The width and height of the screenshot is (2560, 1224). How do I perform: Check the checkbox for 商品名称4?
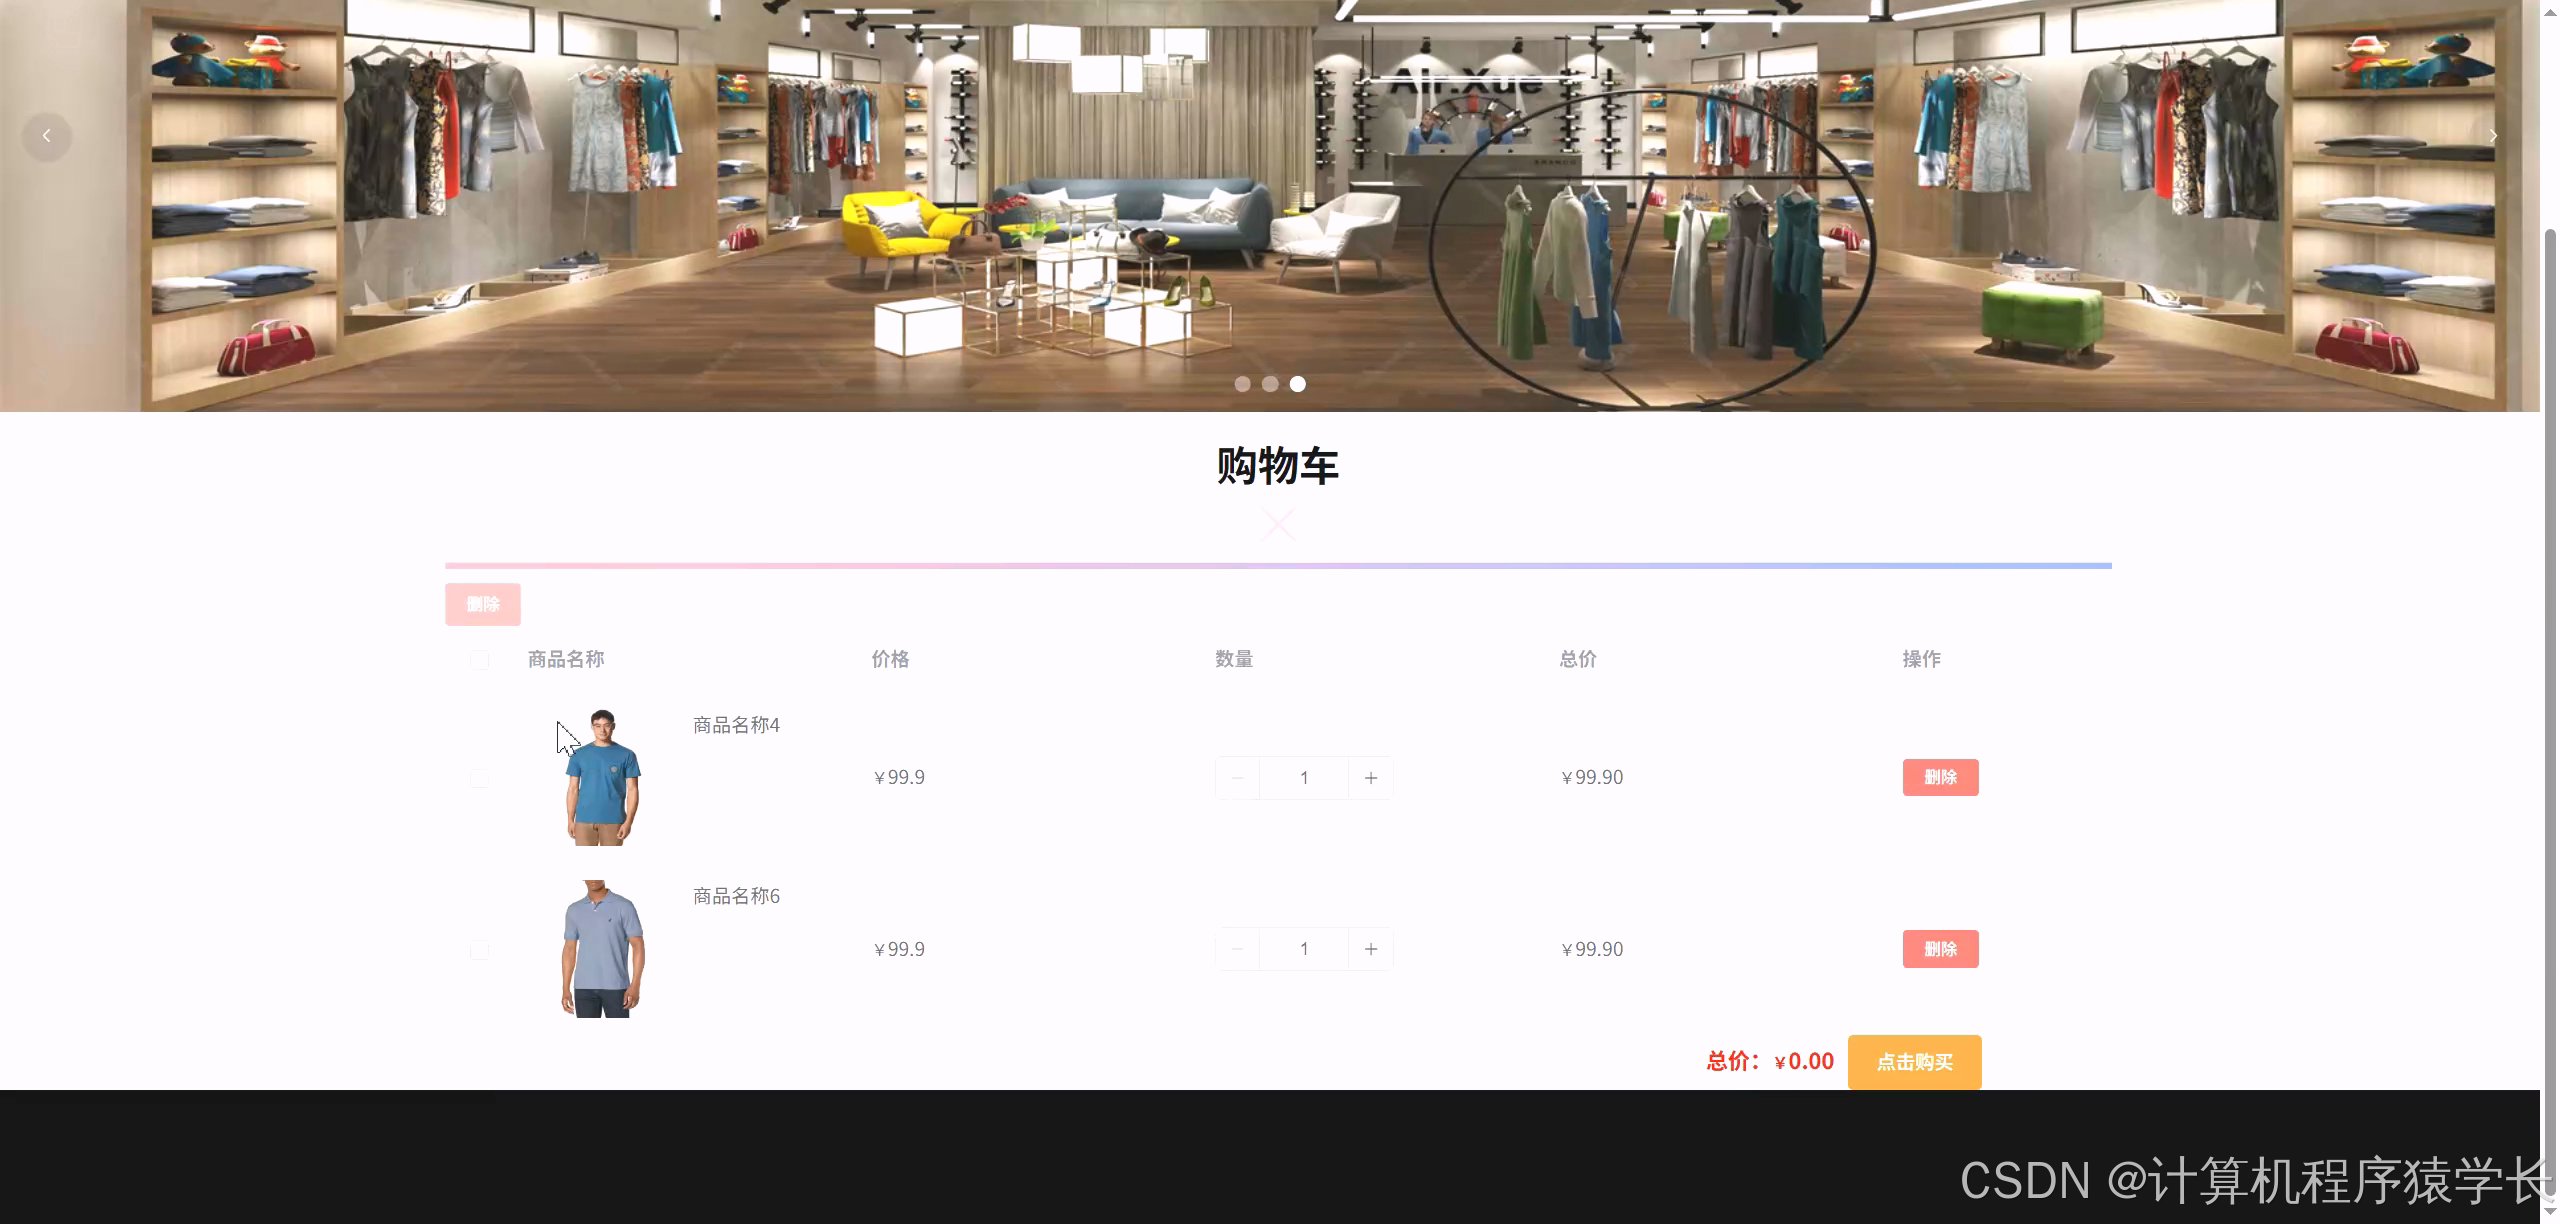tap(480, 777)
